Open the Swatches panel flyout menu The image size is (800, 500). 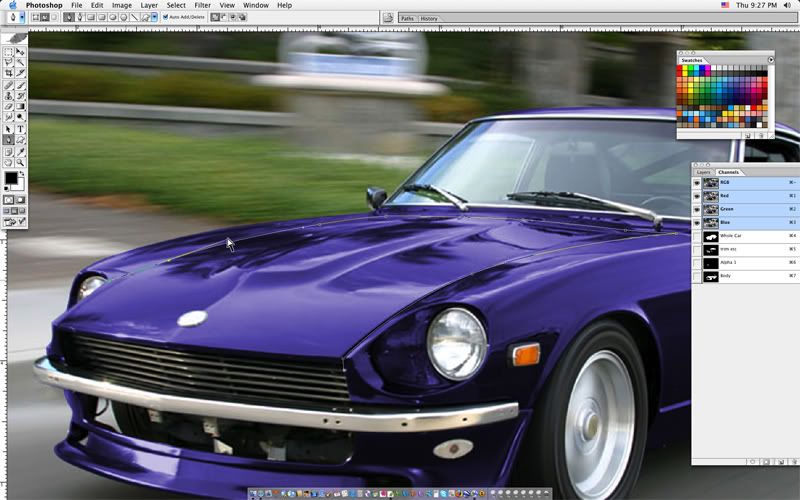pos(771,60)
